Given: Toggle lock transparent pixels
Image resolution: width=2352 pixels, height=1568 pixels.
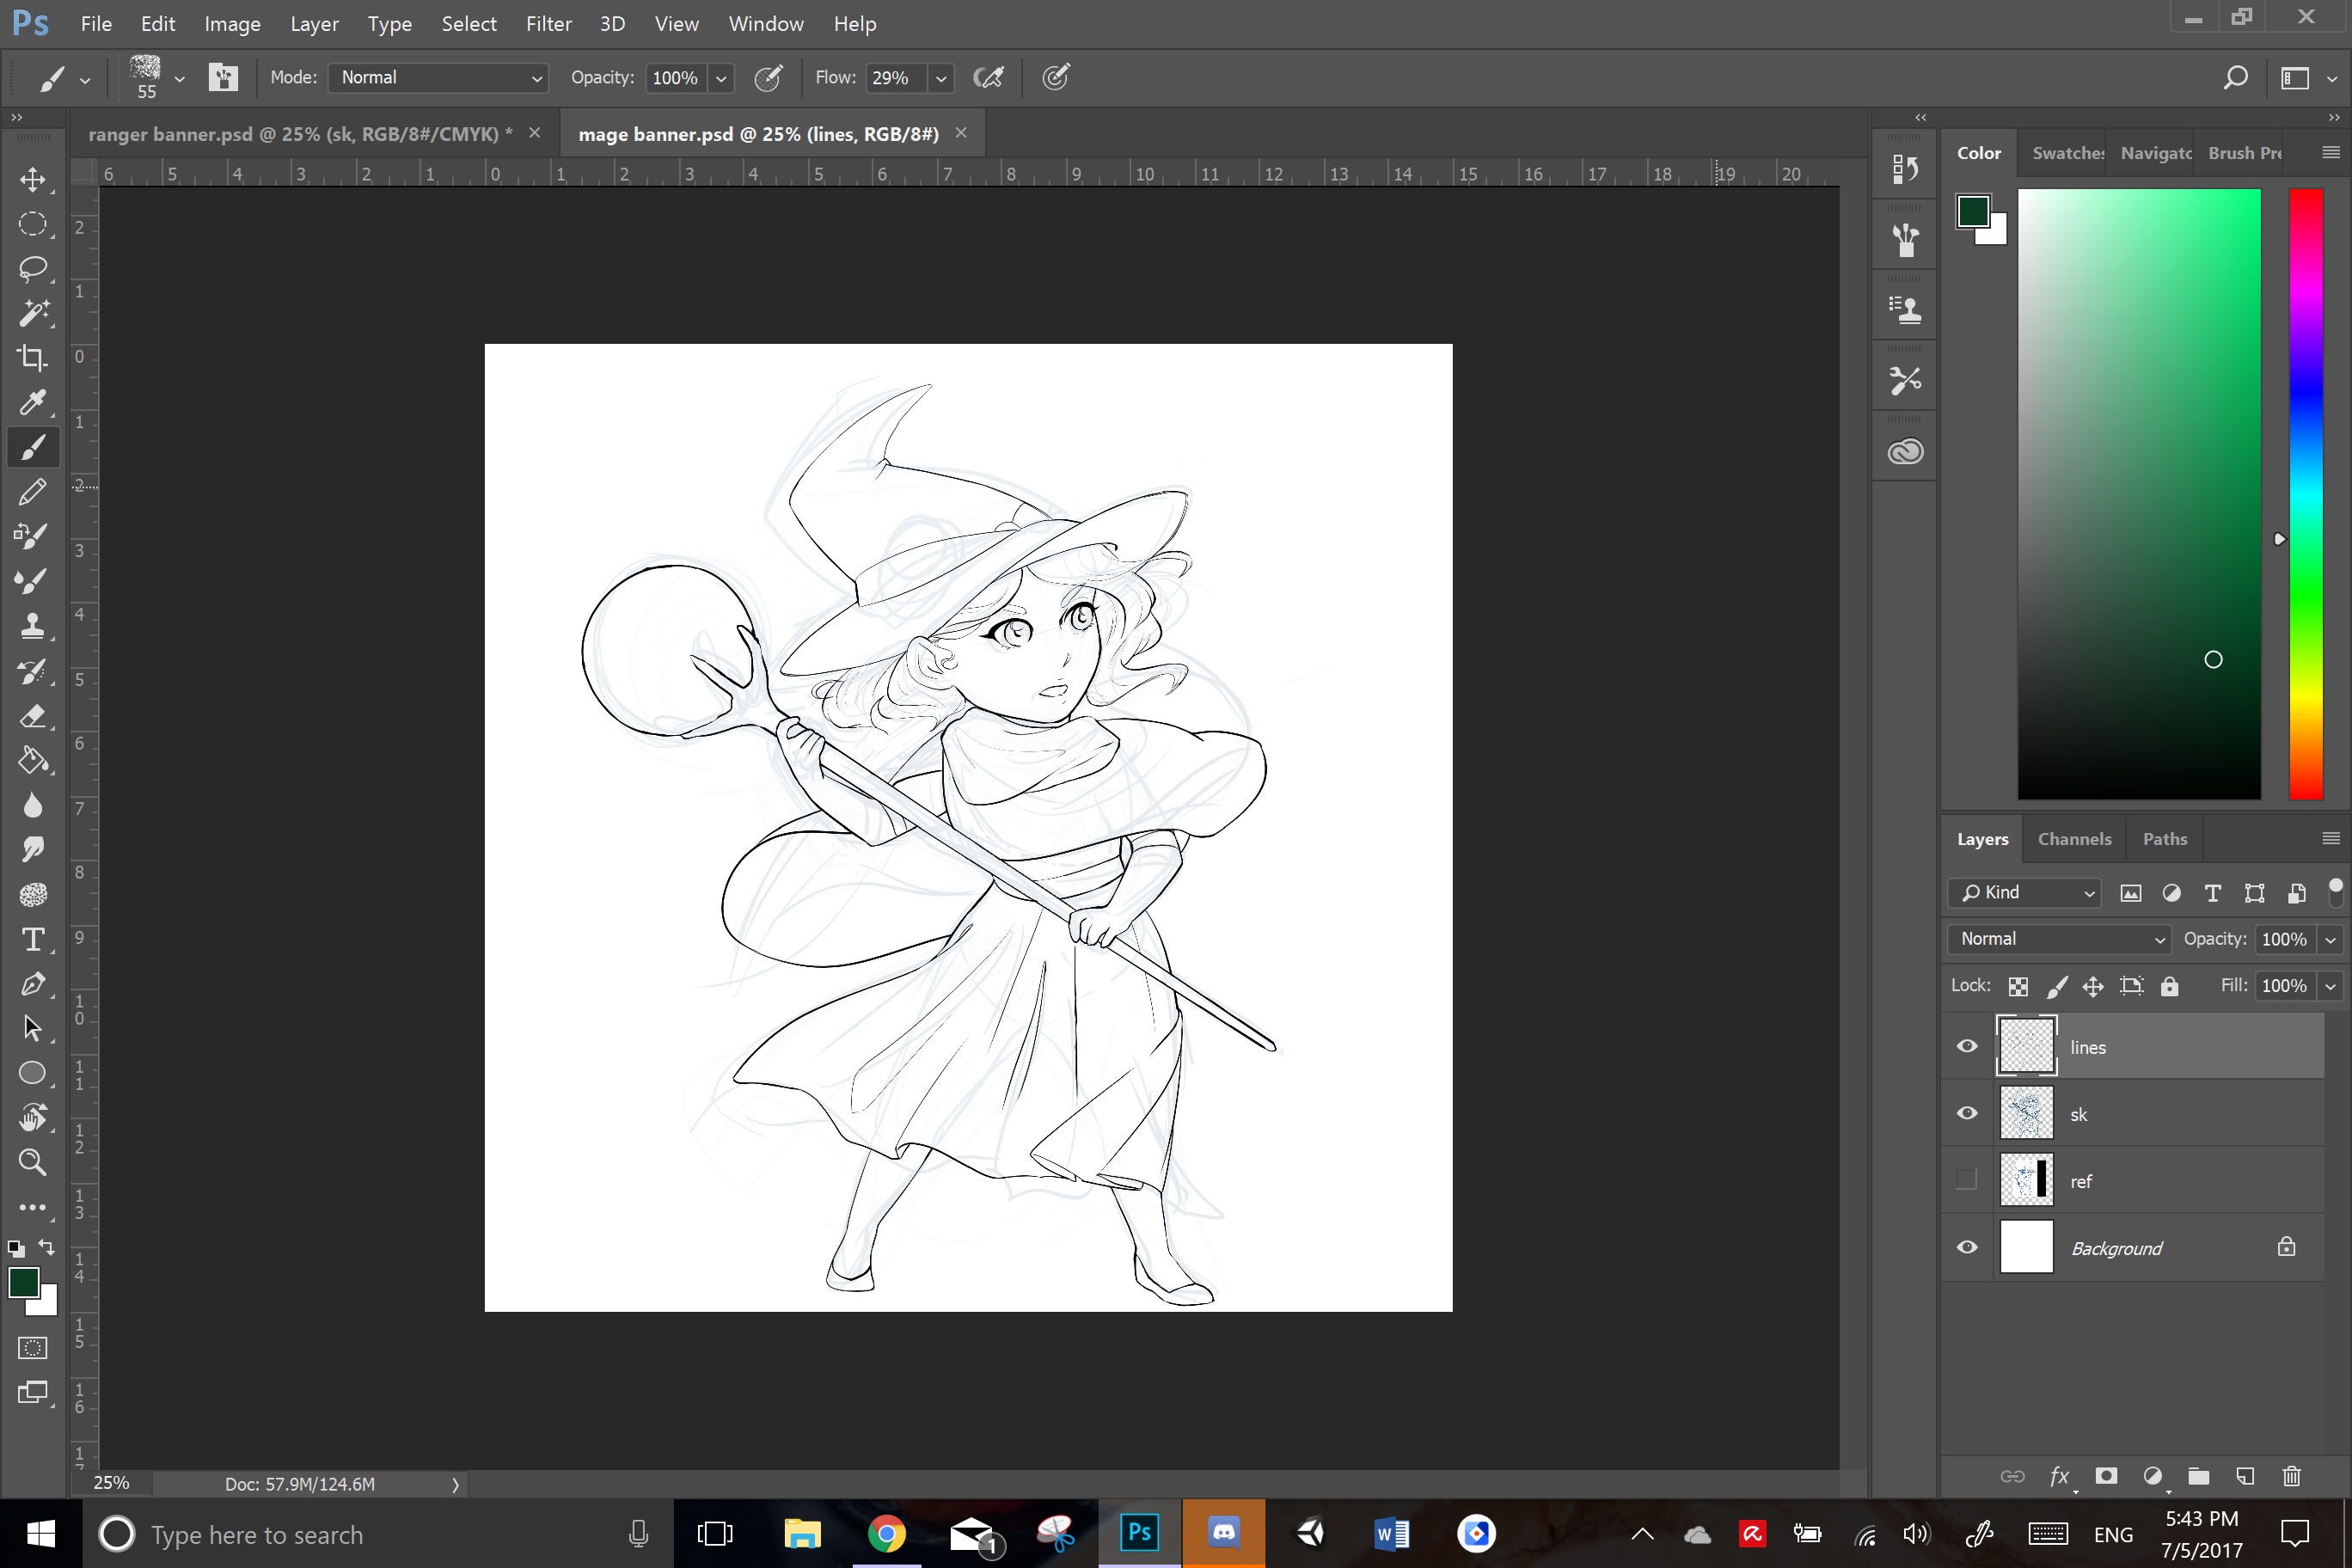Looking at the screenshot, I should pyautogui.click(x=2018, y=986).
